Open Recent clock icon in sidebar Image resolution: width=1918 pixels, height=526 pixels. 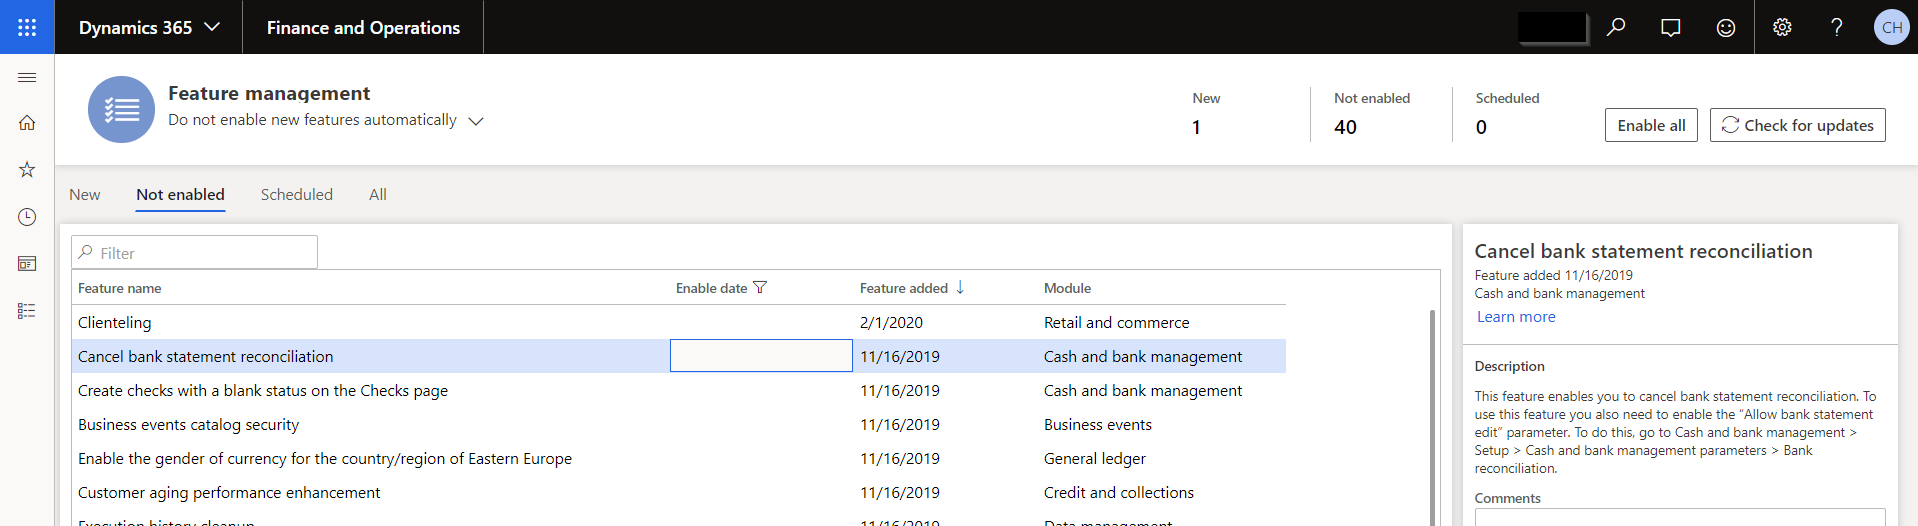27,217
